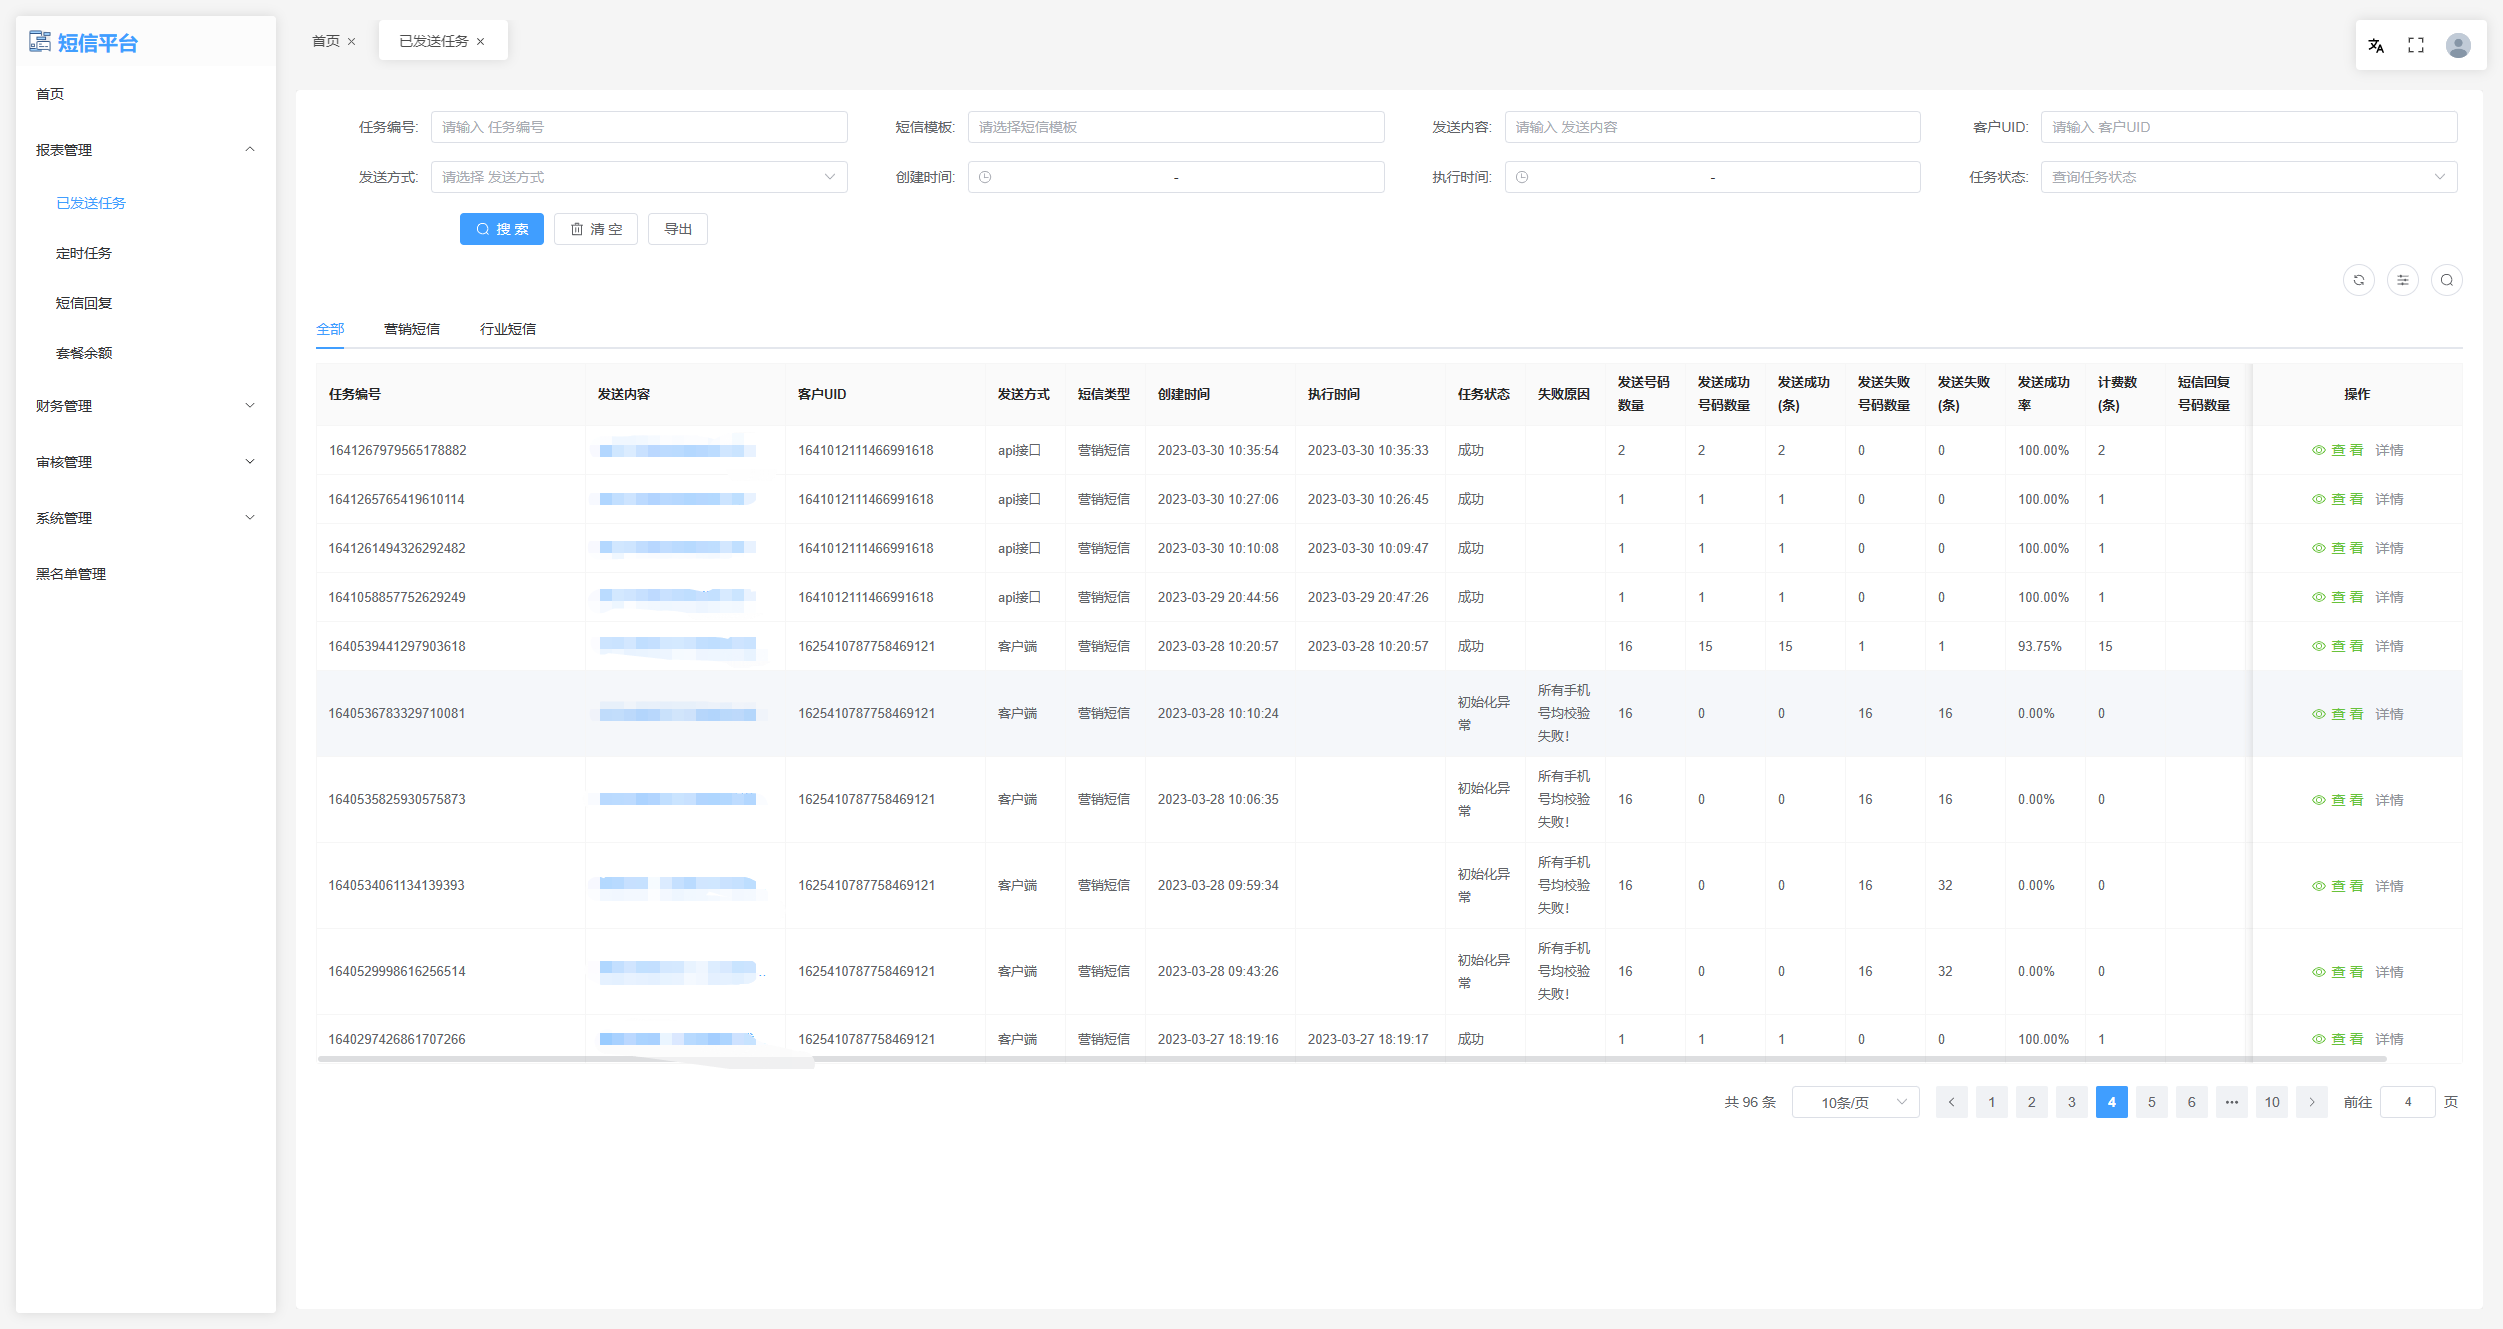View task 1640534061134139393 eye icon
The height and width of the screenshot is (1329, 2503).
(x=2319, y=886)
